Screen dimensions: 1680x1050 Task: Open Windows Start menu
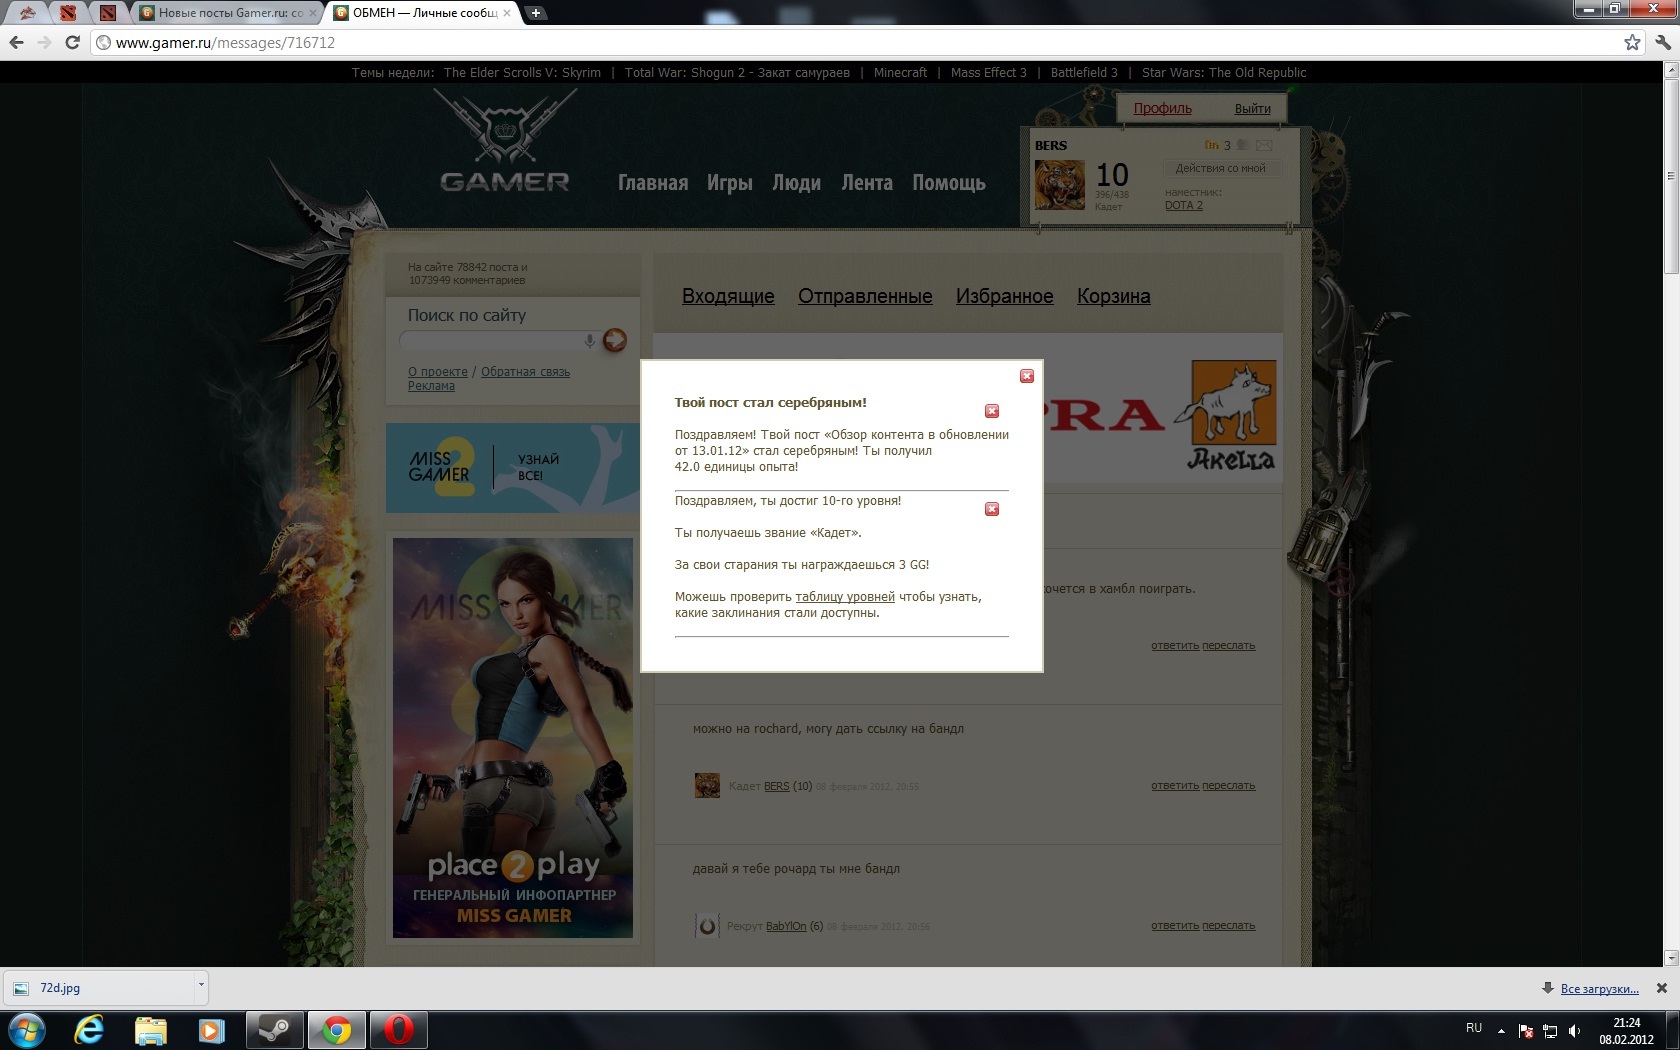27,1030
